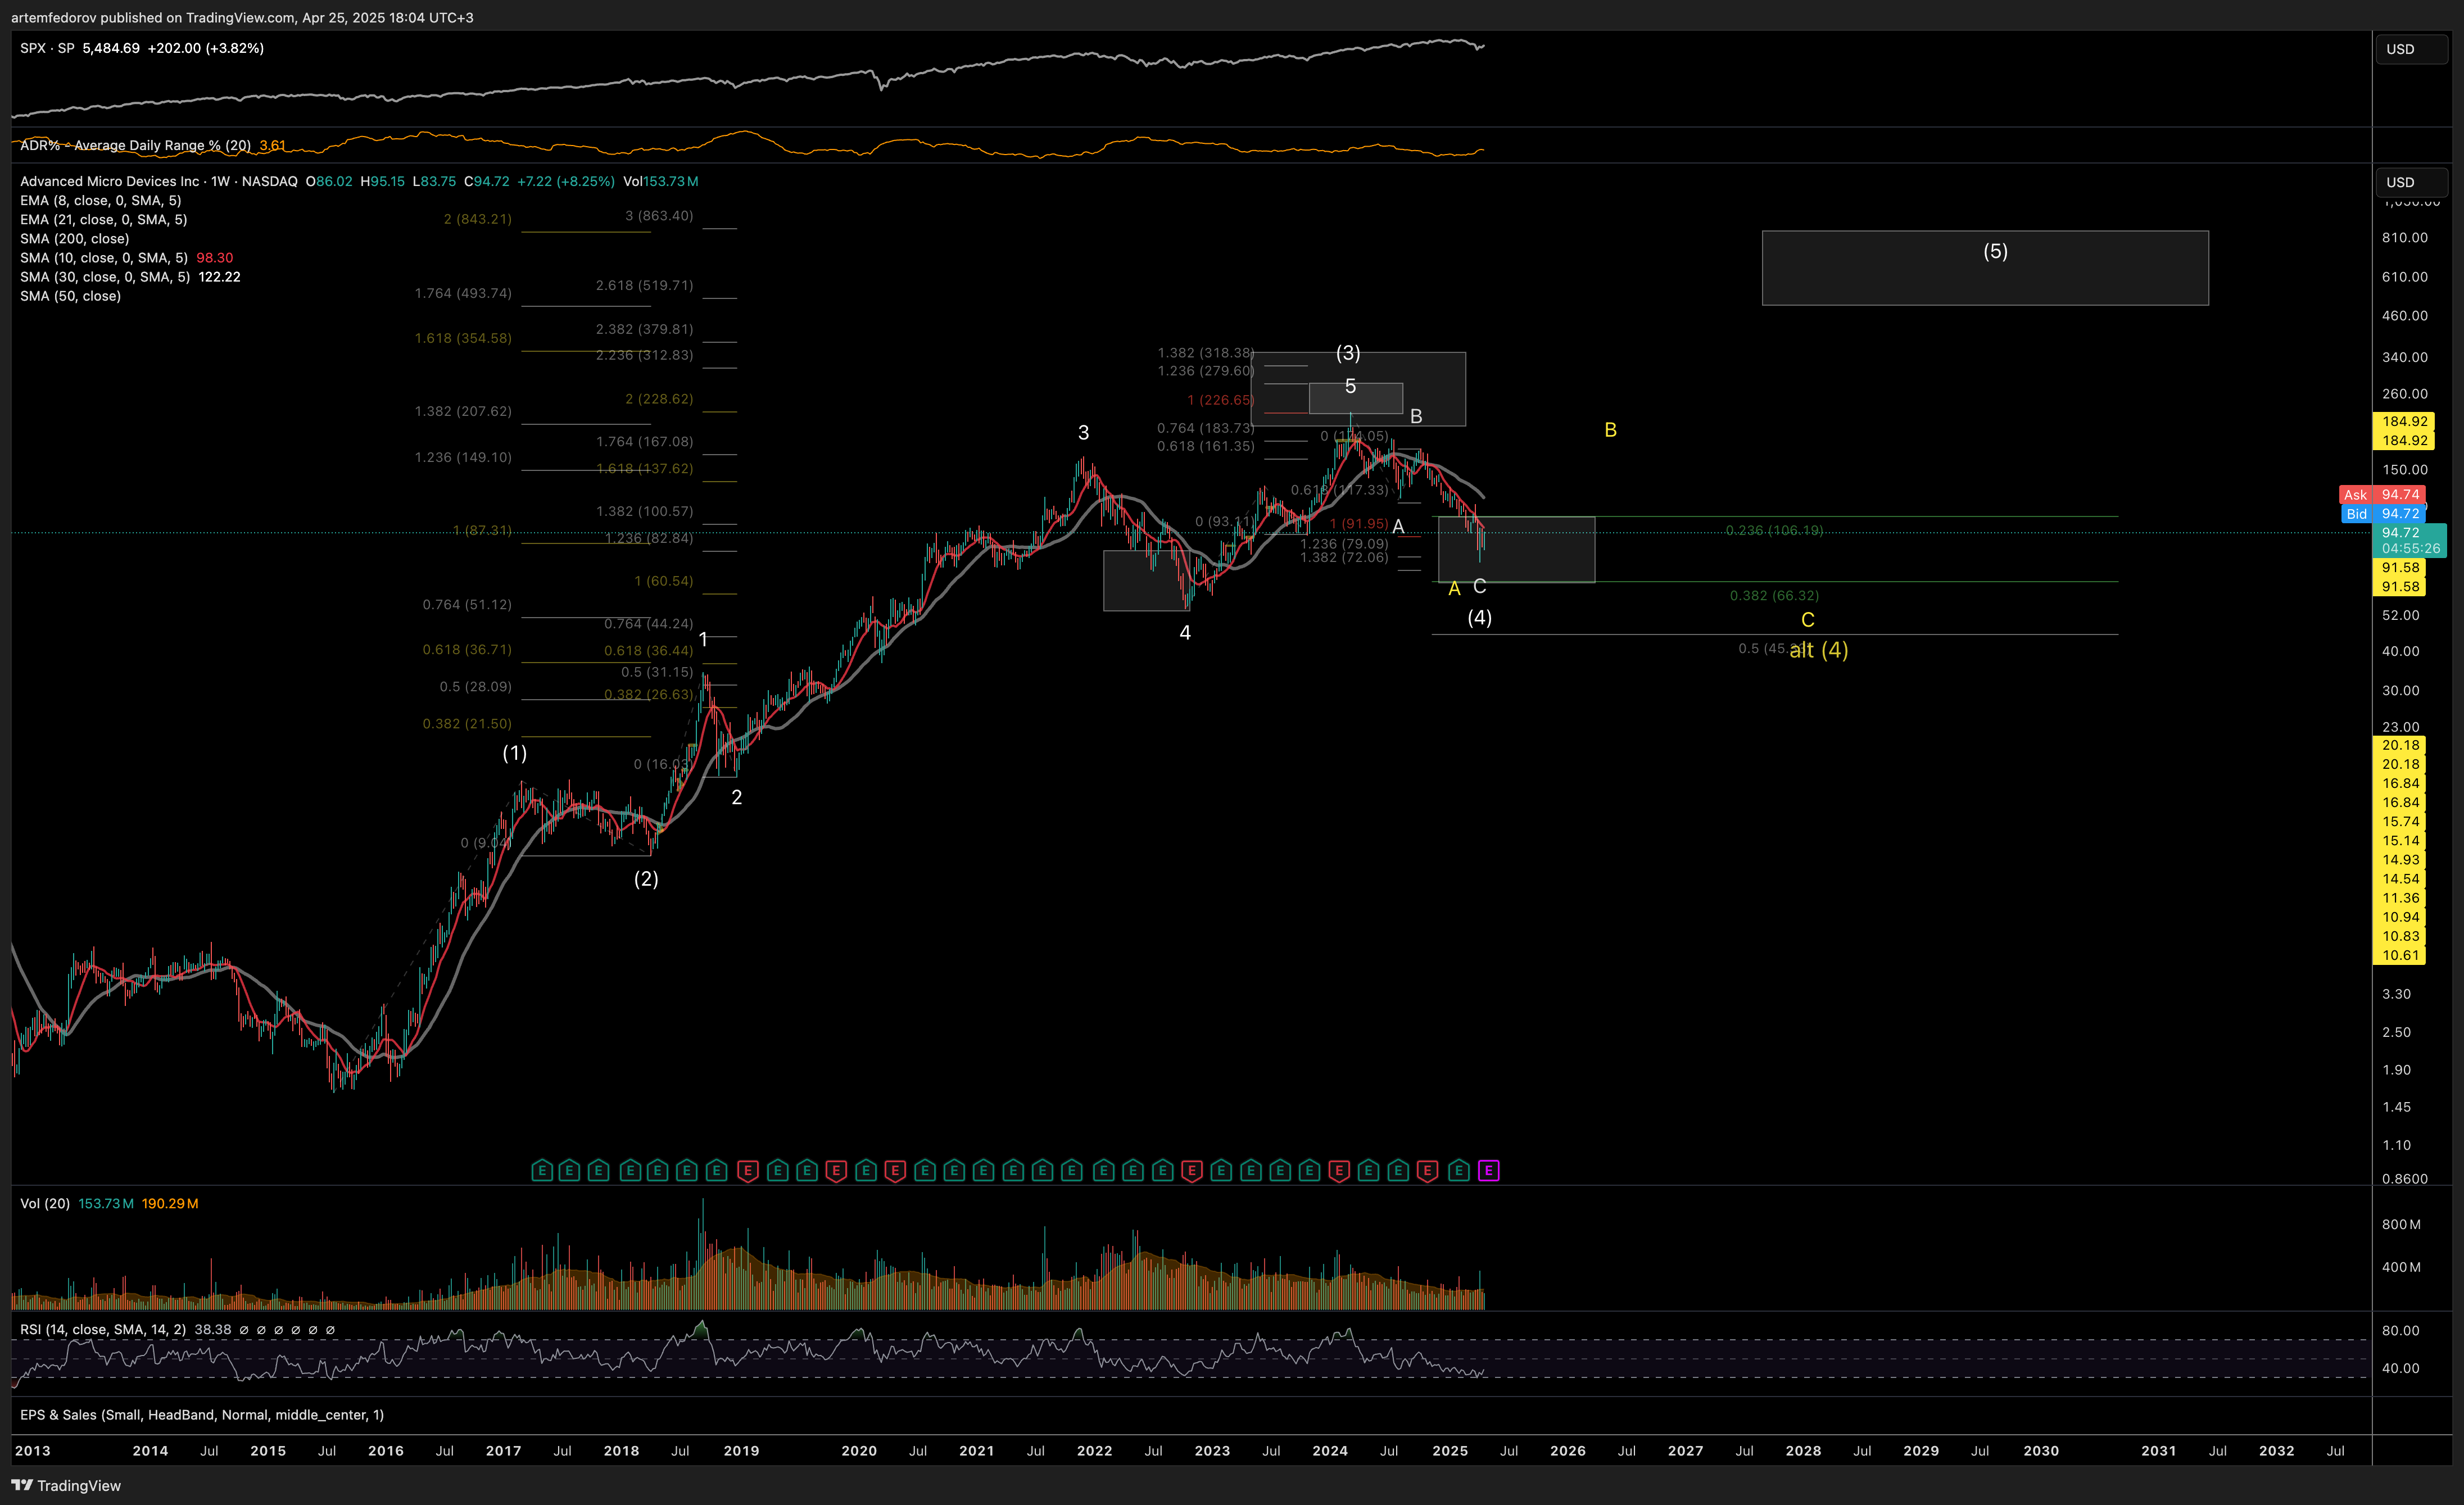Click the 800M volume scale label
This screenshot has height=1505, width=2464.
(2401, 1224)
